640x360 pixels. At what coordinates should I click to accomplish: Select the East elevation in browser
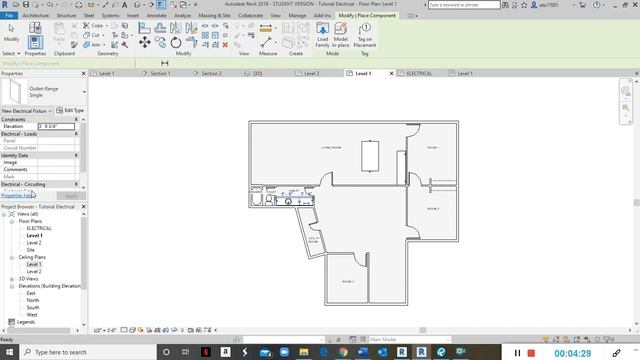click(31, 293)
